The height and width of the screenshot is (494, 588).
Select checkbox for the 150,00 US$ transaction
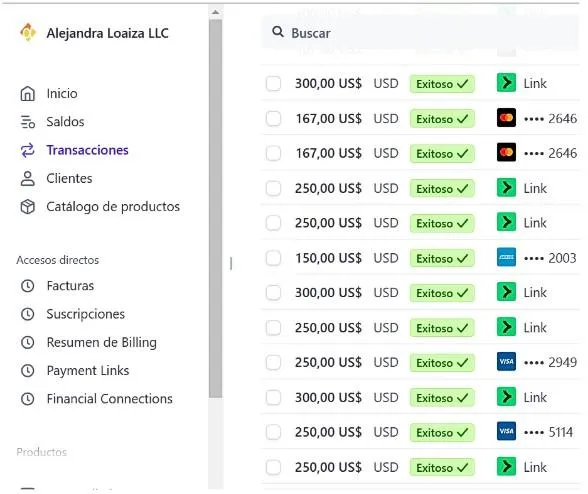[273, 258]
